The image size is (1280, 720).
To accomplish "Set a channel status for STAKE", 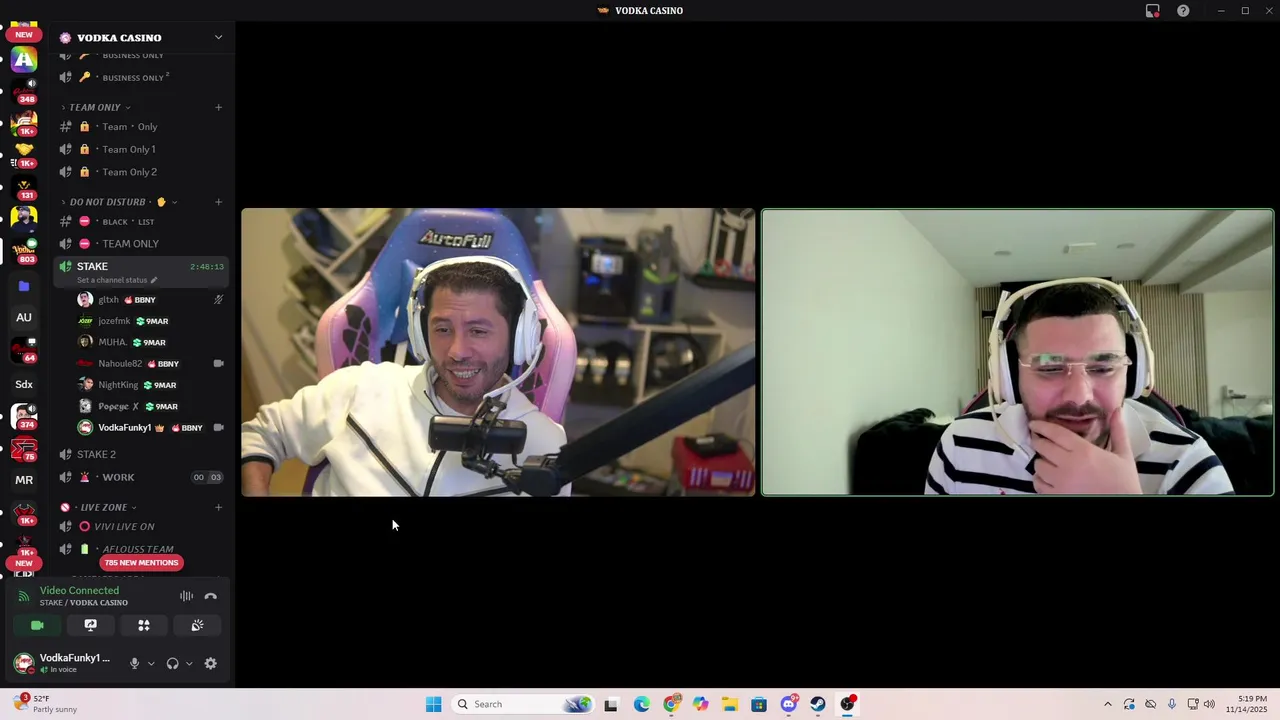I will [117, 280].
